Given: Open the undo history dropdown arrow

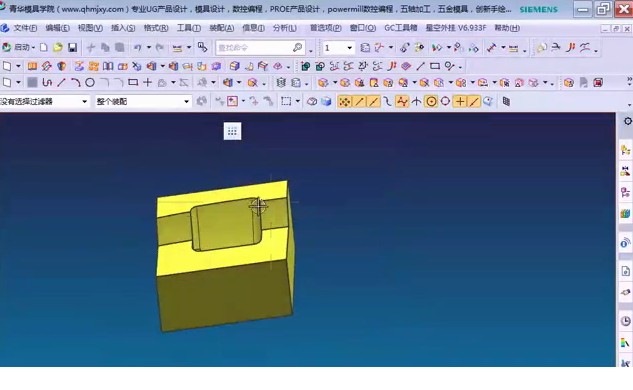Looking at the screenshot, I should (x=149, y=48).
